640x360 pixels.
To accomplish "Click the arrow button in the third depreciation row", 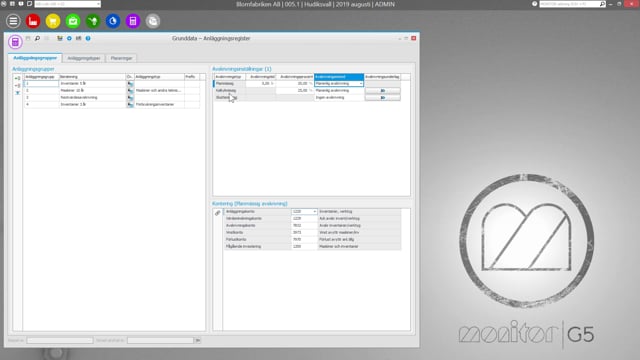I will pyautogui.click(x=382, y=98).
